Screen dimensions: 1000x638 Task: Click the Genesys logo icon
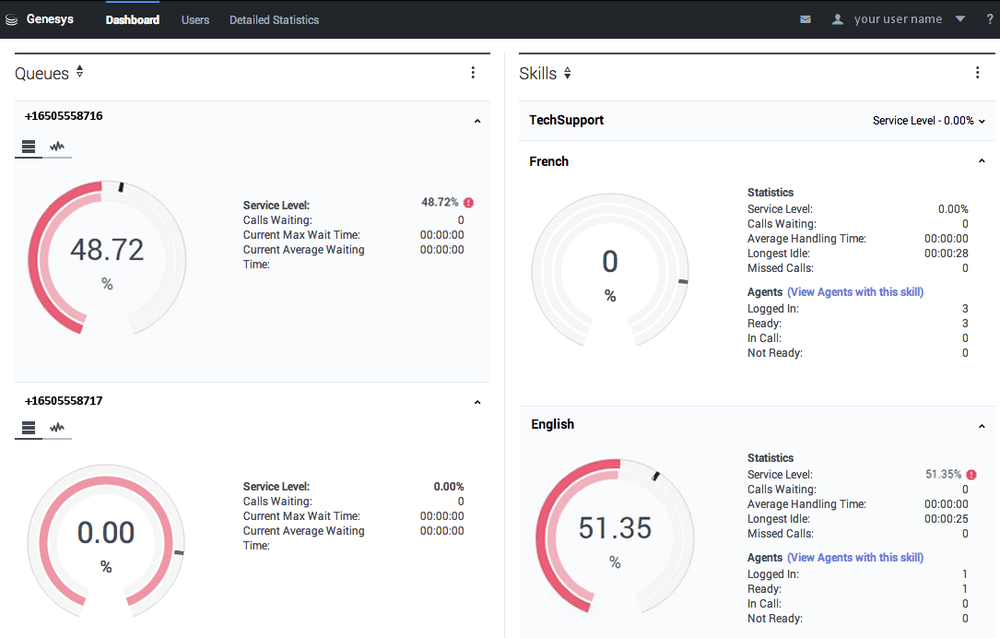[12, 19]
